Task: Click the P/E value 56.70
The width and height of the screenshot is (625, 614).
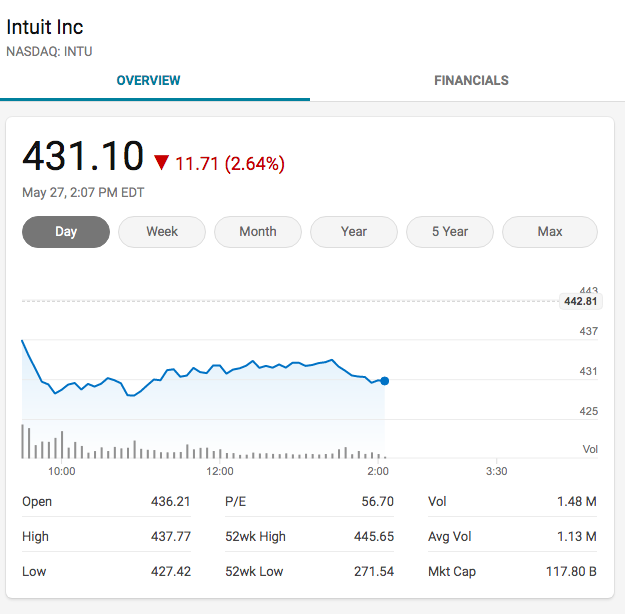Action: pyautogui.click(x=377, y=501)
